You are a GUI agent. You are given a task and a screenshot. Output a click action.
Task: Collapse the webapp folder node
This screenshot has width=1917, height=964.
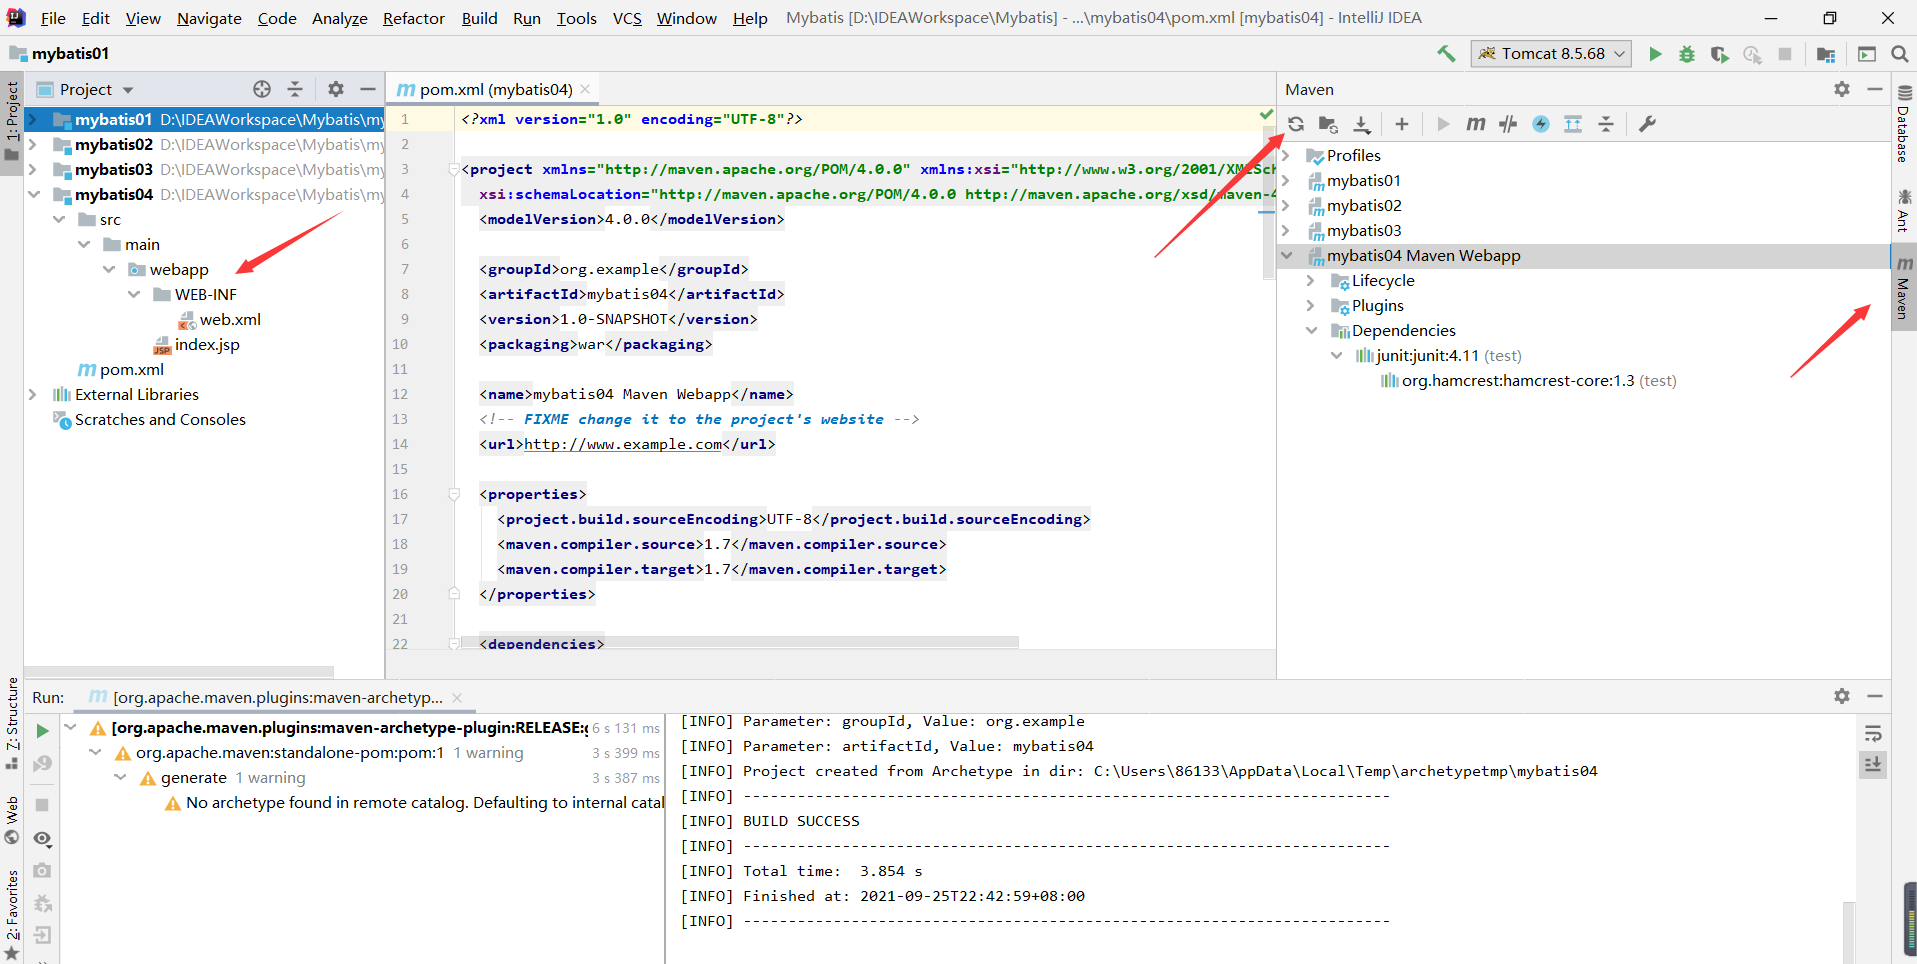click(109, 270)
